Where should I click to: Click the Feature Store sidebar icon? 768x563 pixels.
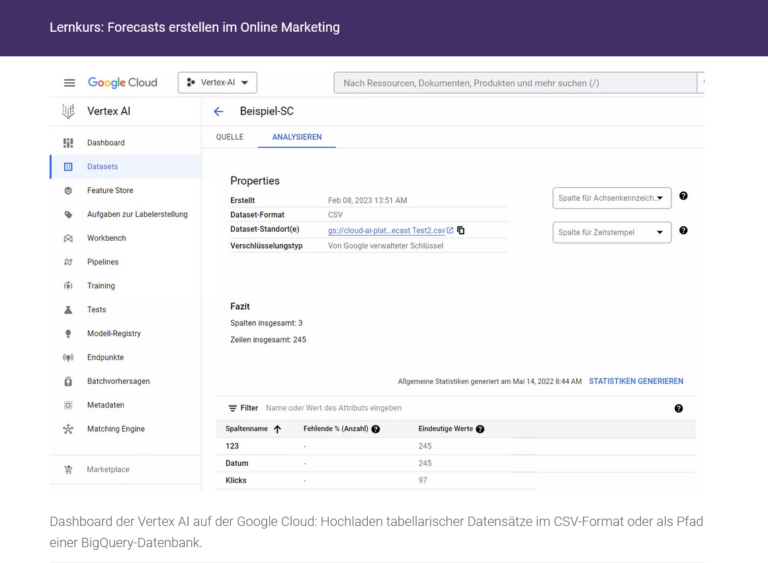pos(68,191)
